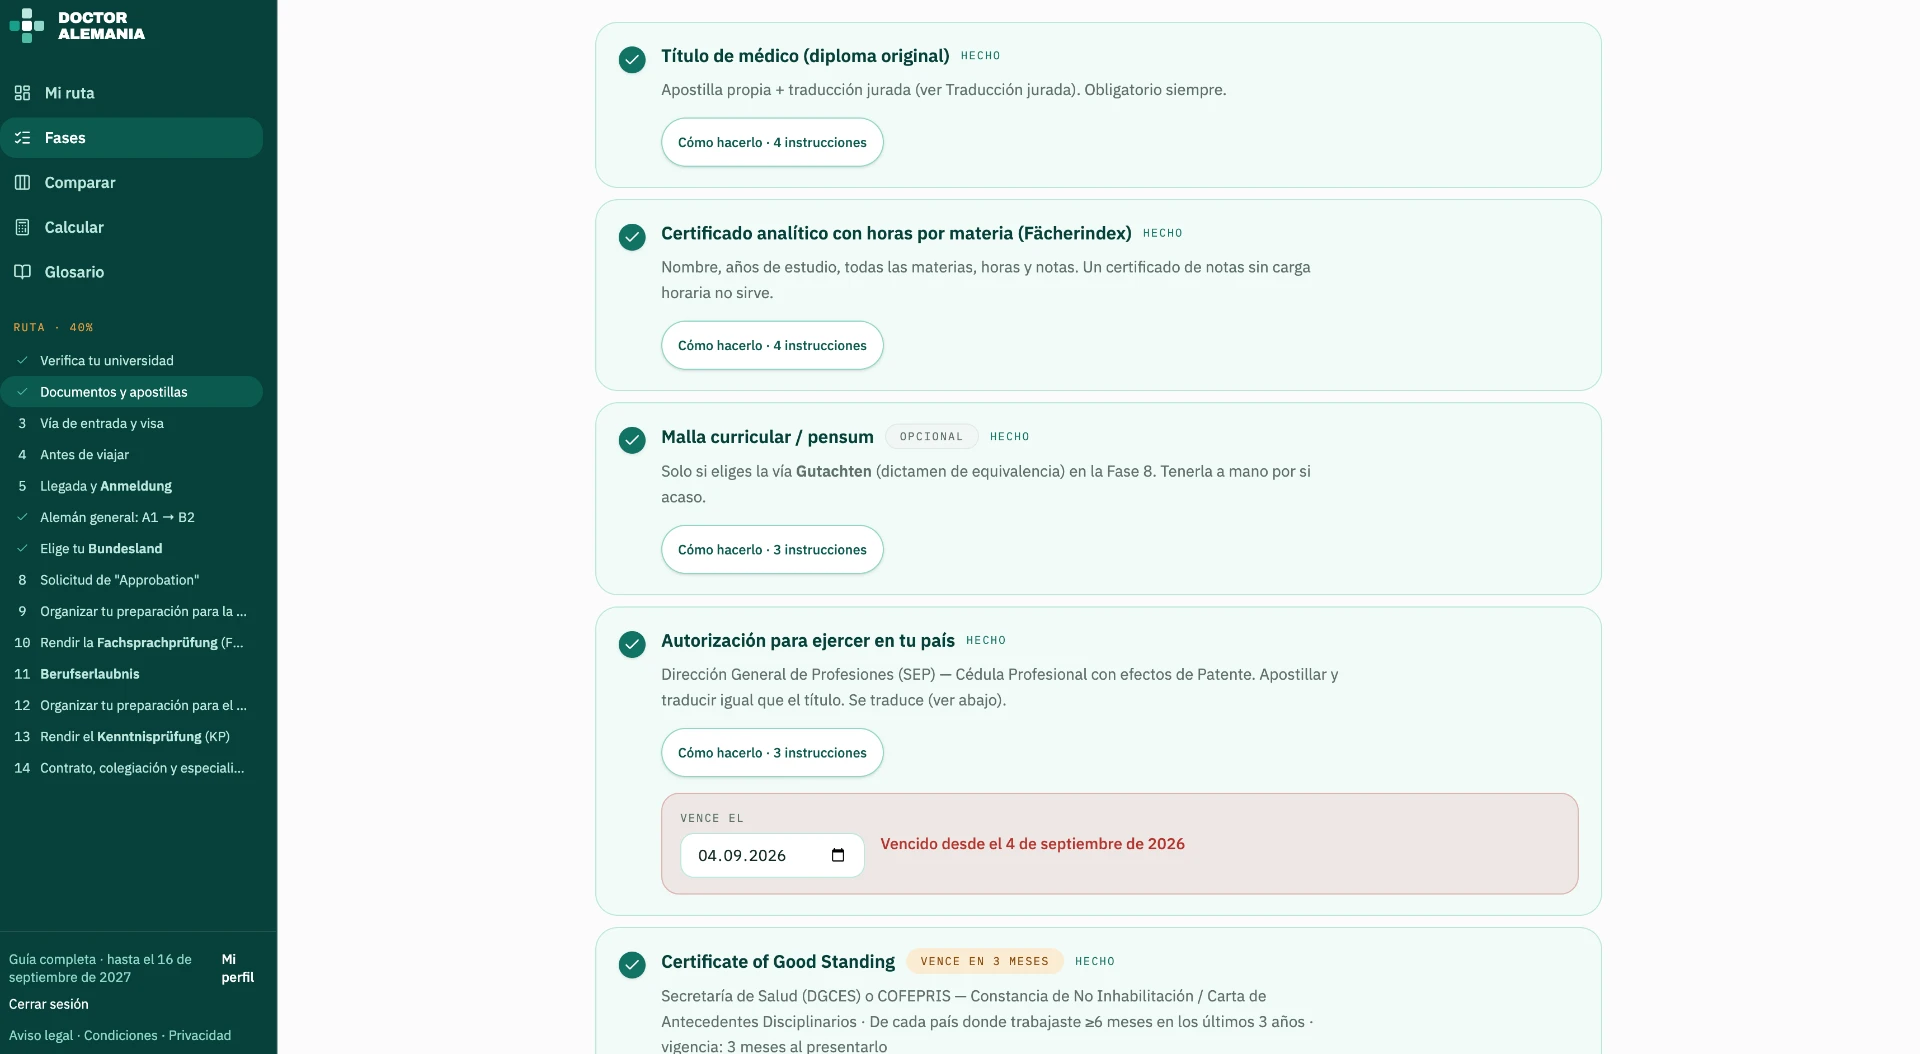The image size is (1920, 1054).
Task: Open Mi ruta dashboard icon
Action: pyautogui.click(x=22, y=93)
